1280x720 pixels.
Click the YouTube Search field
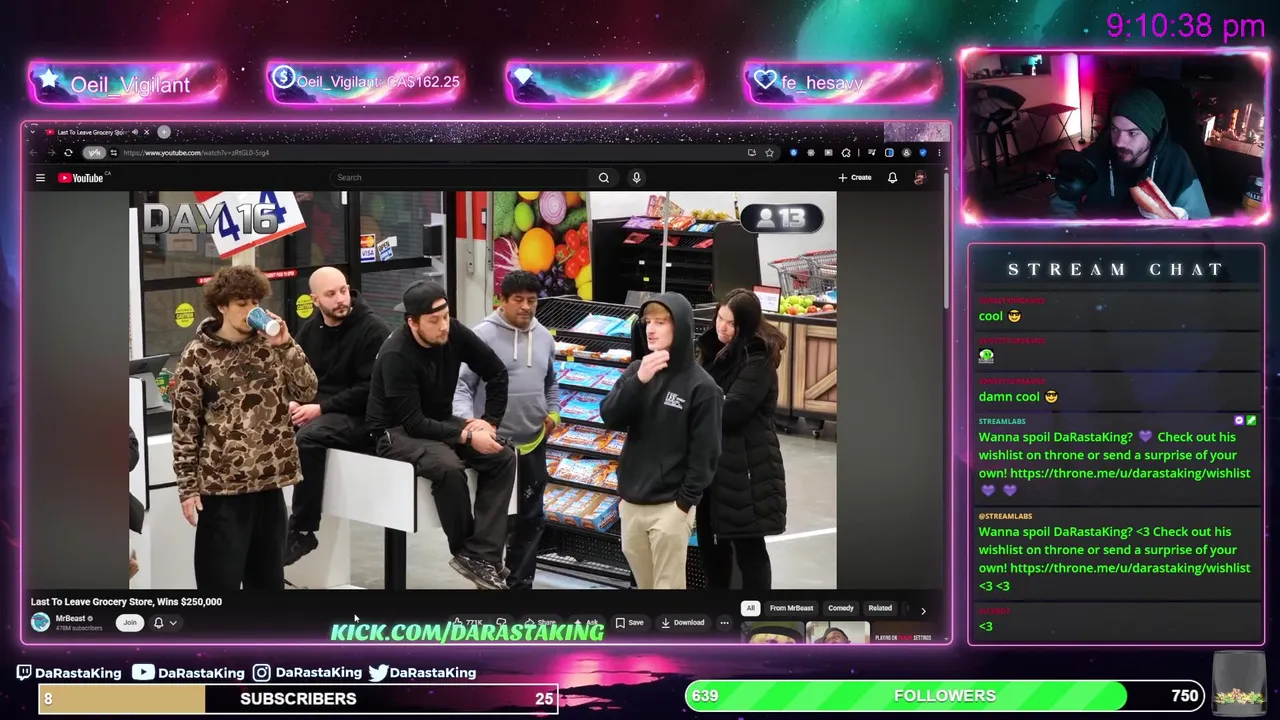coord(460,177)
